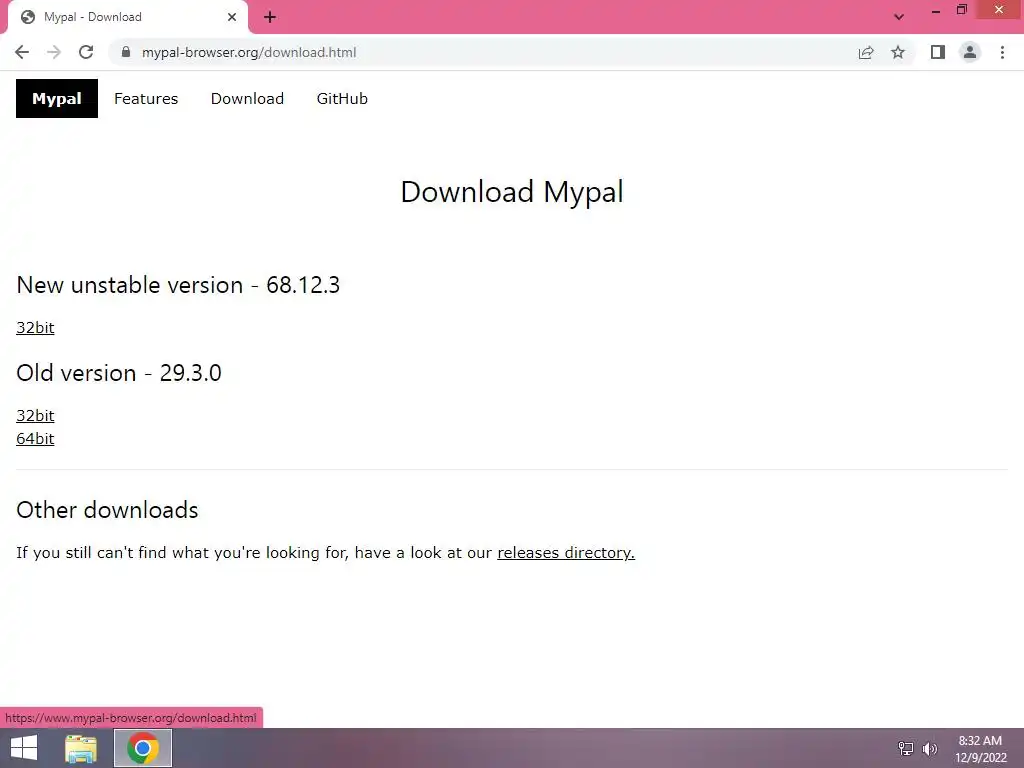This screenshot has height=768, width=1024.
Task: Open File Explorer from taskbar
Action: point(81,748)
